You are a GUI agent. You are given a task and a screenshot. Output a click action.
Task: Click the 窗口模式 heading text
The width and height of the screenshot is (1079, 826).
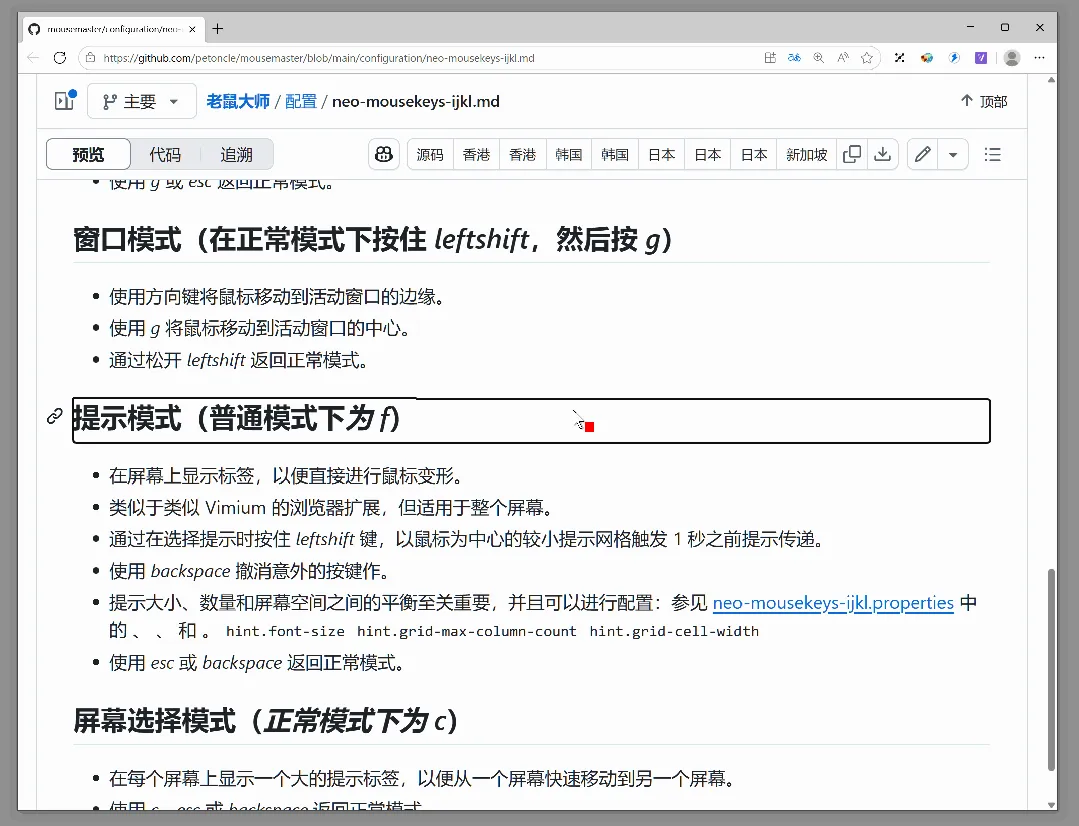pyautogui.click(x=372, y=240)
